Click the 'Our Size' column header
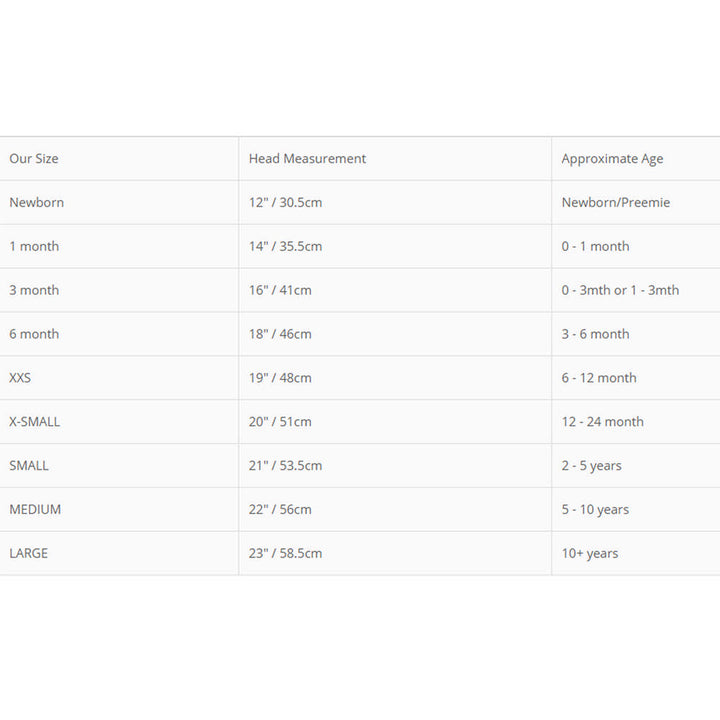 coord(34,159)
